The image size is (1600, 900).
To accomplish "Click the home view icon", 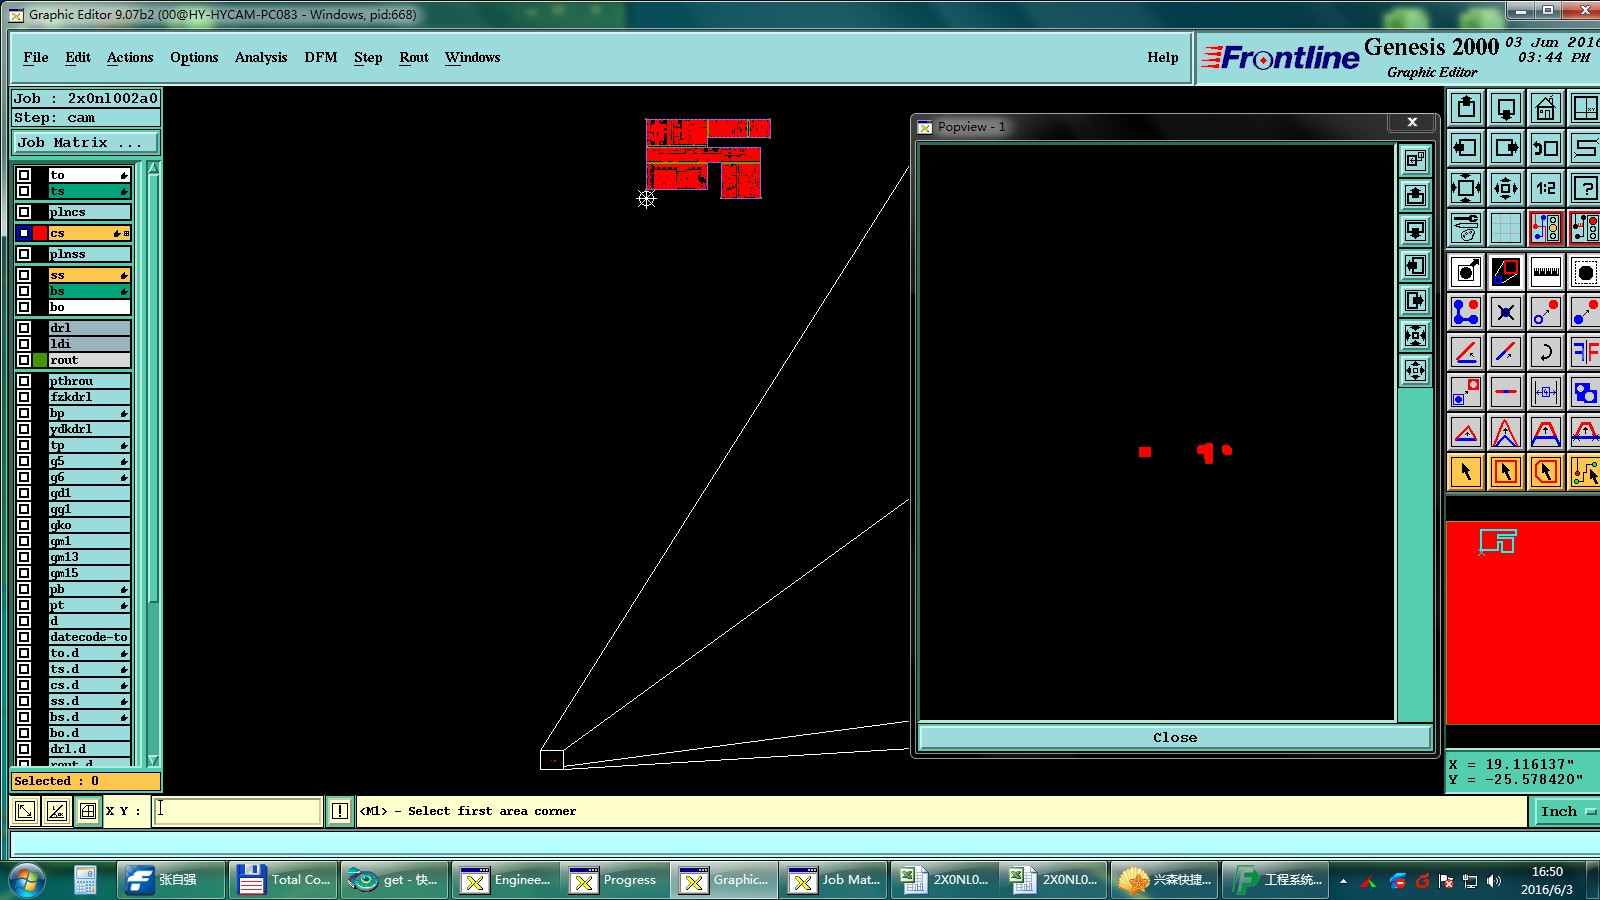I will point(1546,108).
